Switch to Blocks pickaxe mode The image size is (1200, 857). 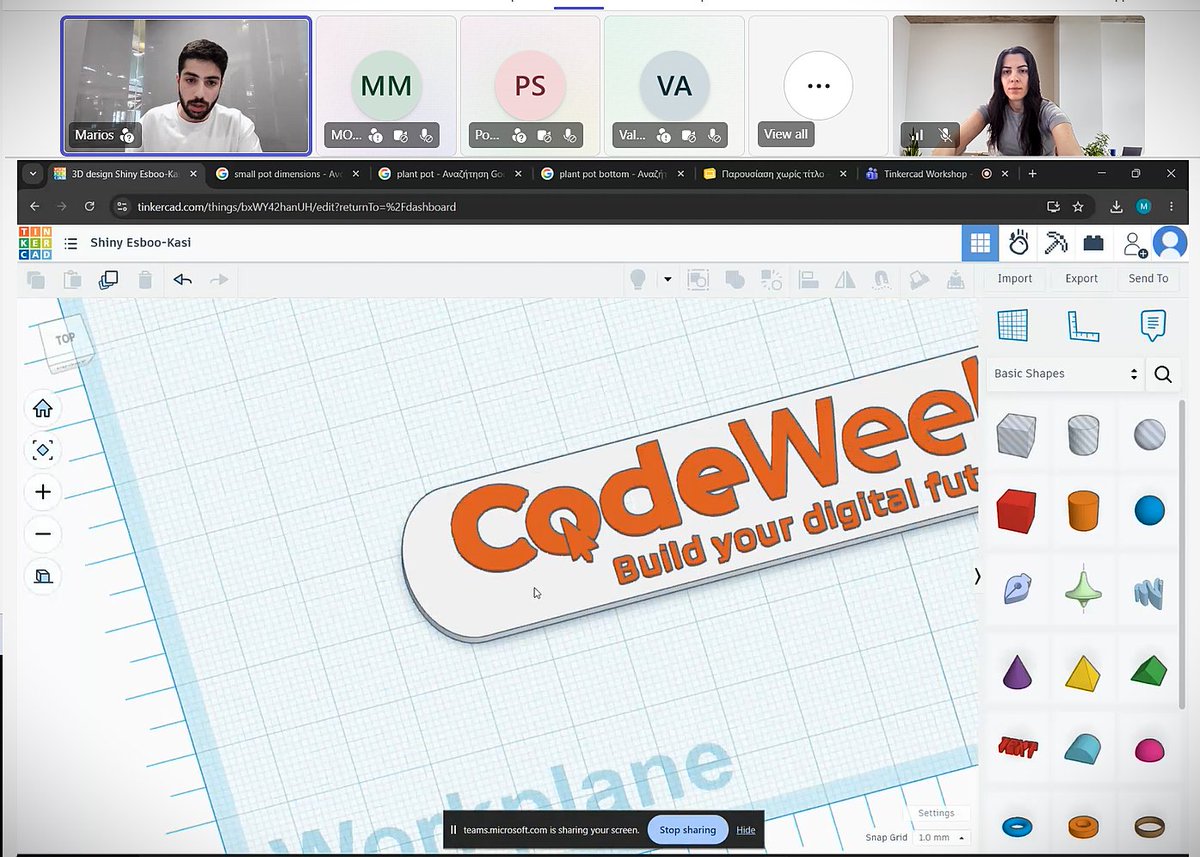pyautogui.click(x=1056, y=243)
